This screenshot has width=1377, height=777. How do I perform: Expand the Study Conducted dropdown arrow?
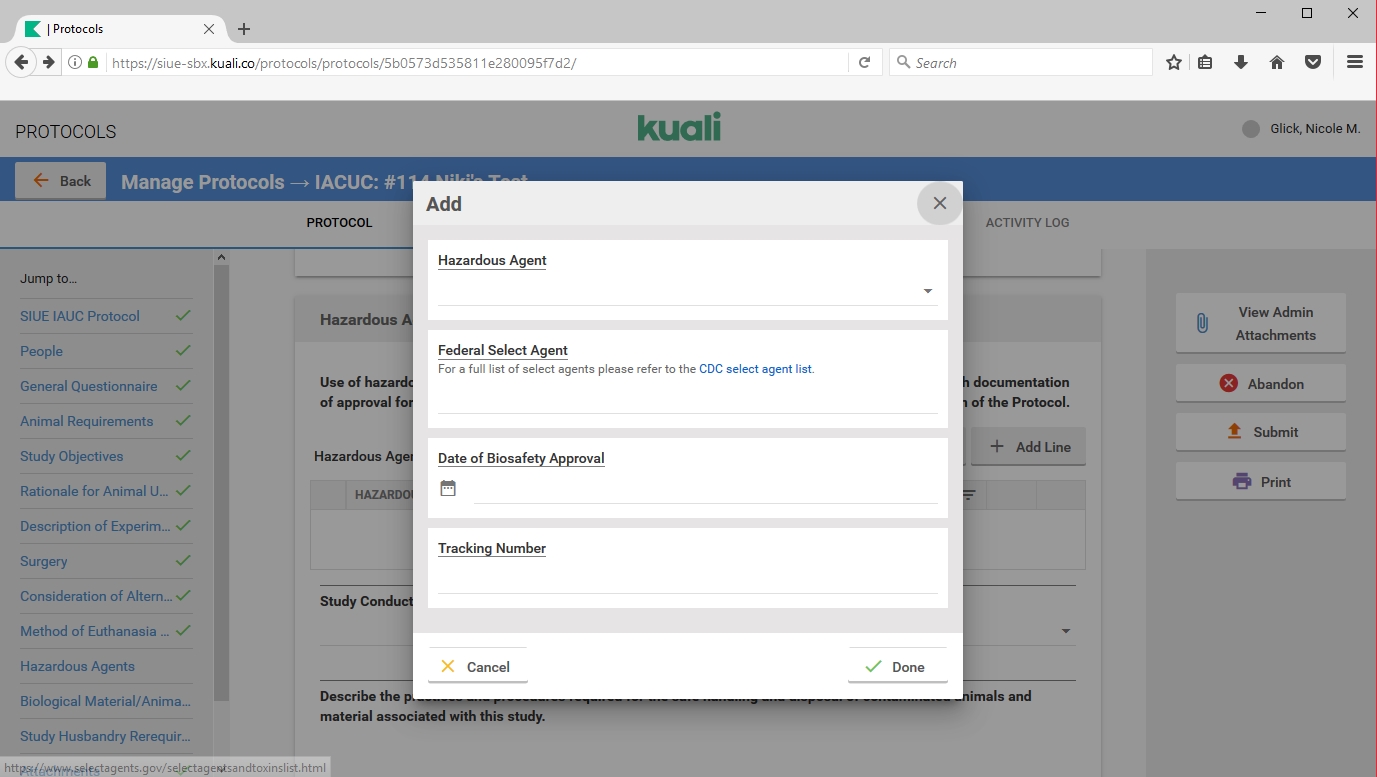coord(1065,631)
